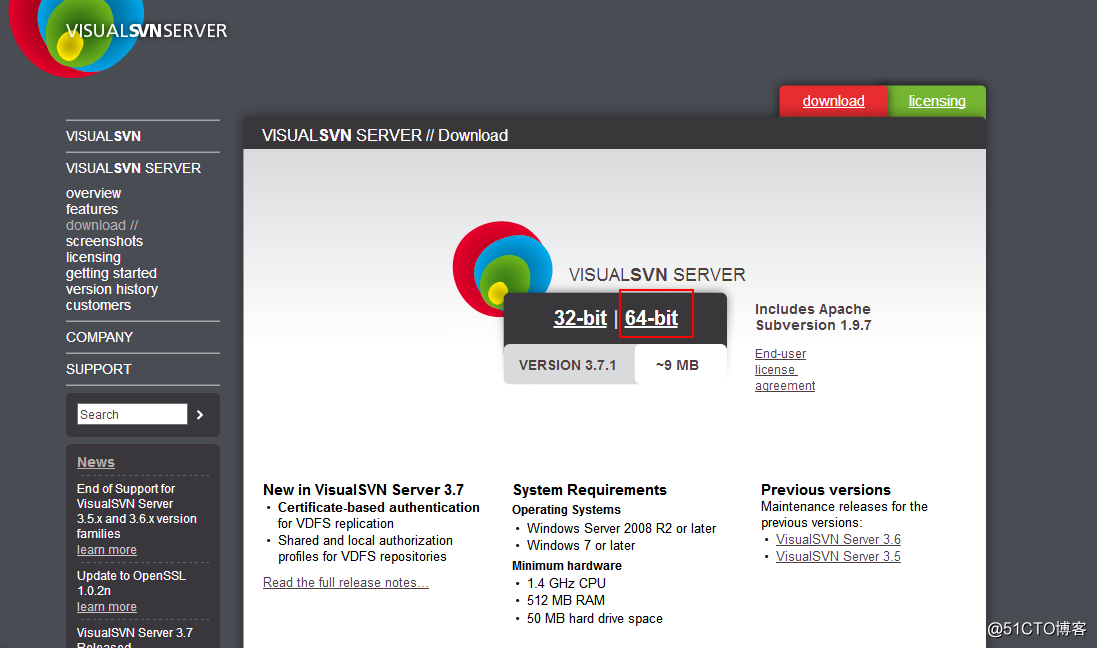Open the COMPANY sidebar section
The width and height of the screenshot is (1097, 648).
(x=99, y=337)
